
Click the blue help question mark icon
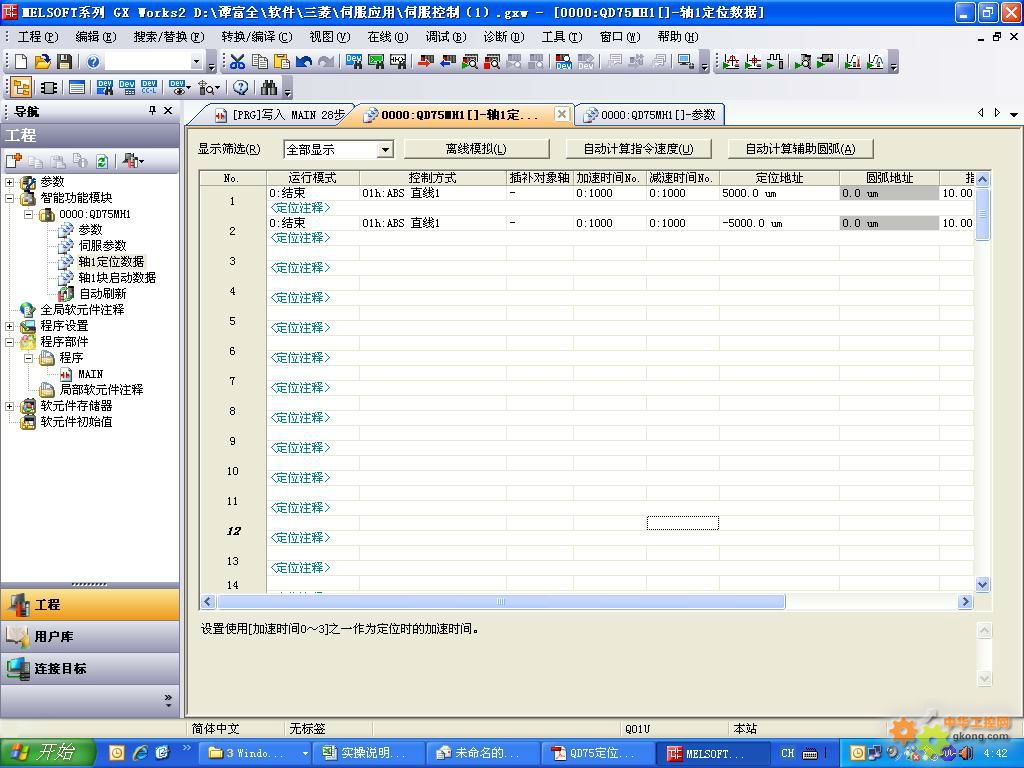(x=93, y=61)
